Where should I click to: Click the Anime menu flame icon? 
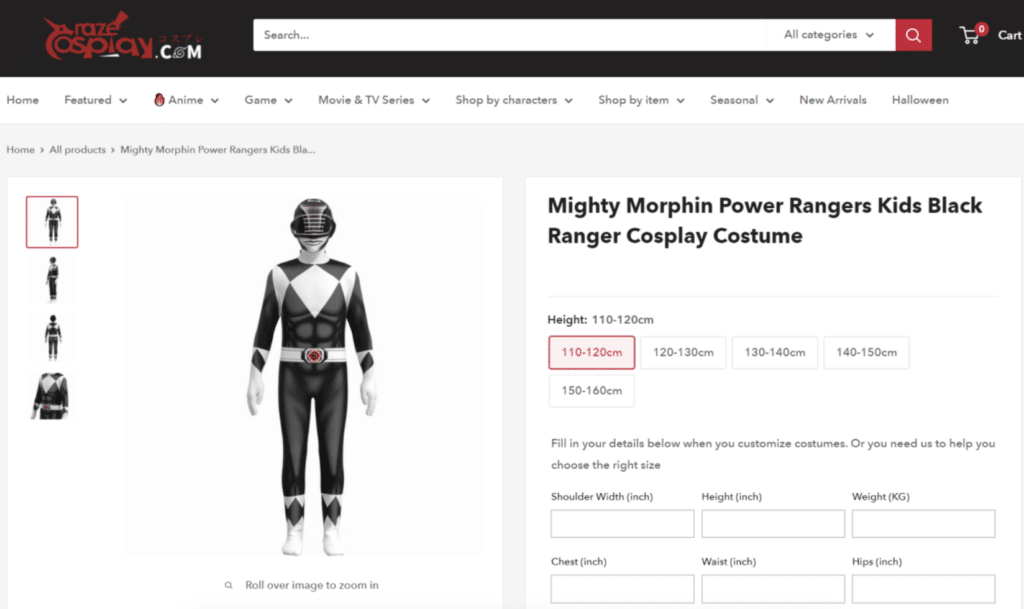pyautogui.click(x=159, y=100)
